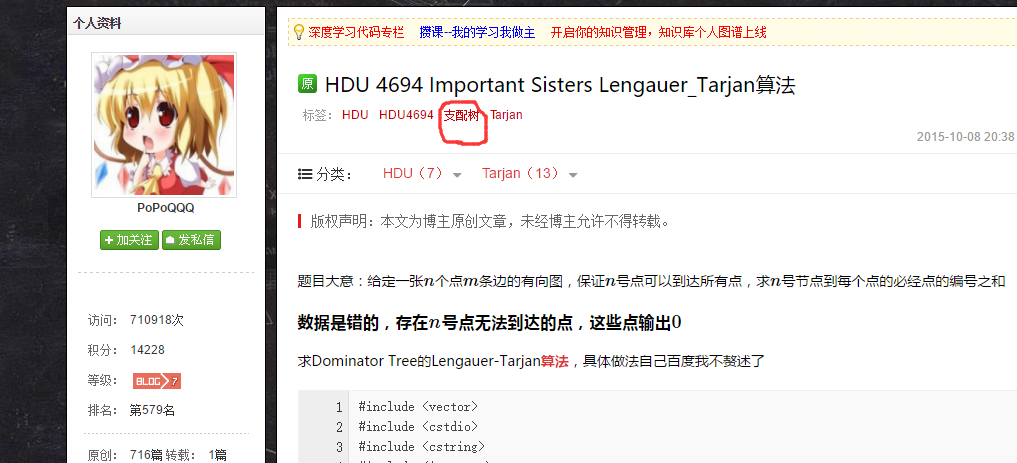The width and height of the screenshot is (1017, 463).
Task: Click the green 原 original badge icon
Action: click(307, 84)
